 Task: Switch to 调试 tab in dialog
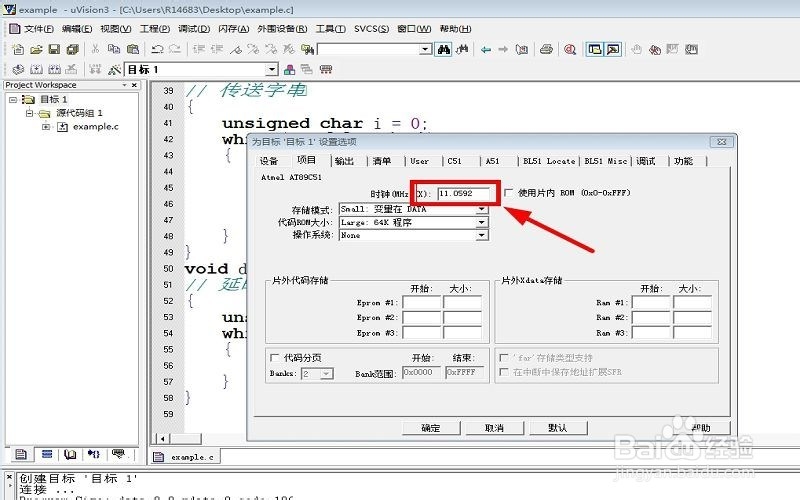click(x=646, y=161)
